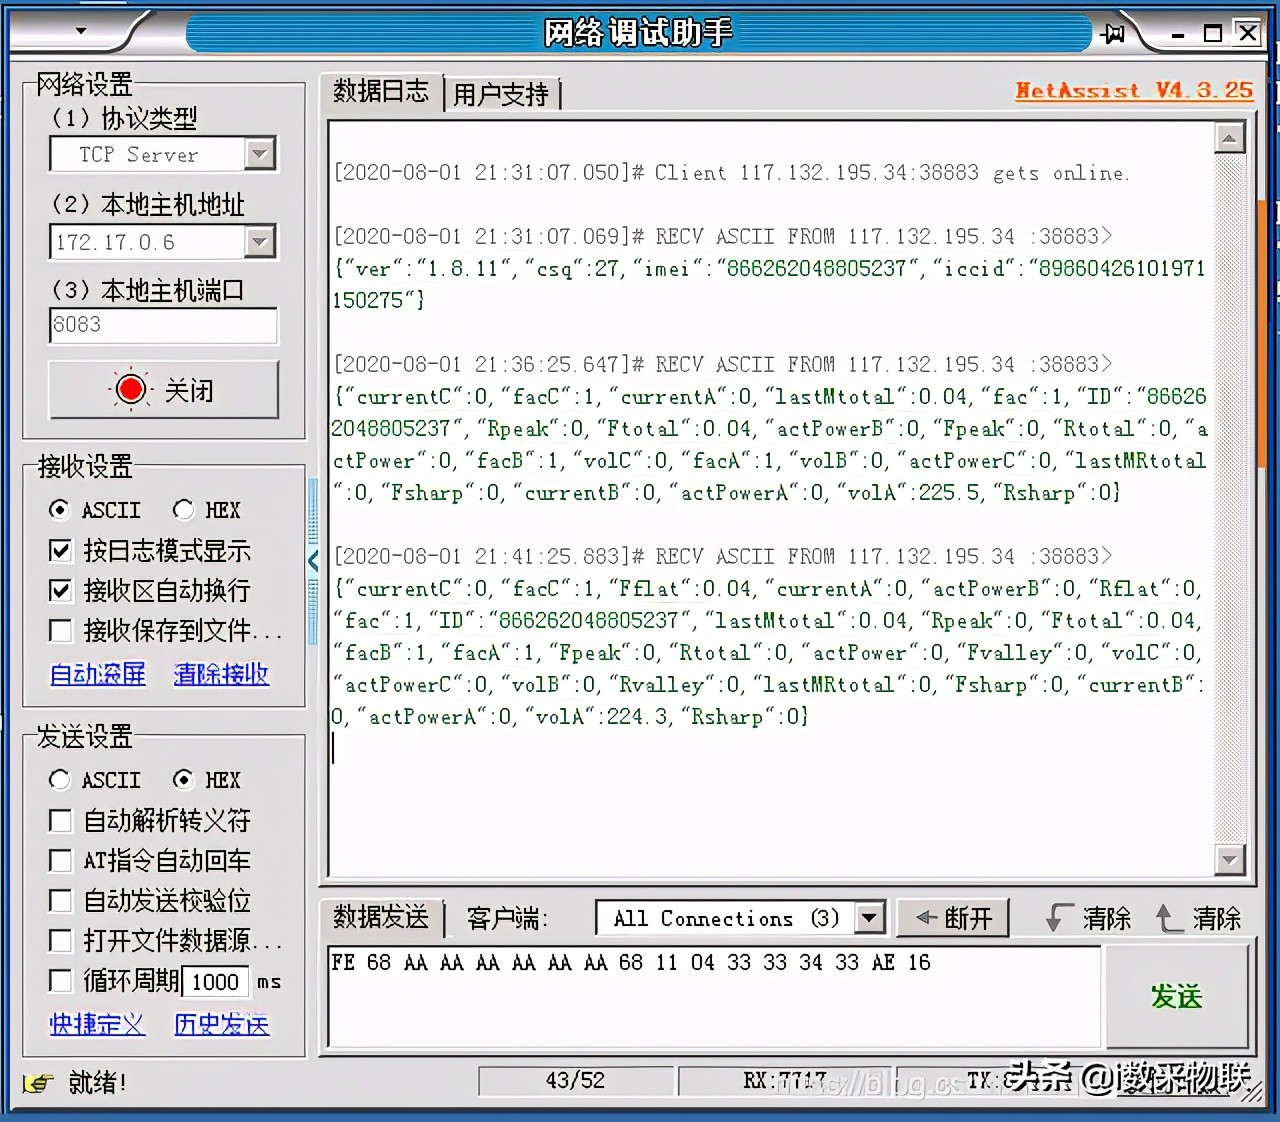Screen dimensions: 1280x1122
Task: Open the title bar dropdown menu arrow
Action: coord(81,31)
